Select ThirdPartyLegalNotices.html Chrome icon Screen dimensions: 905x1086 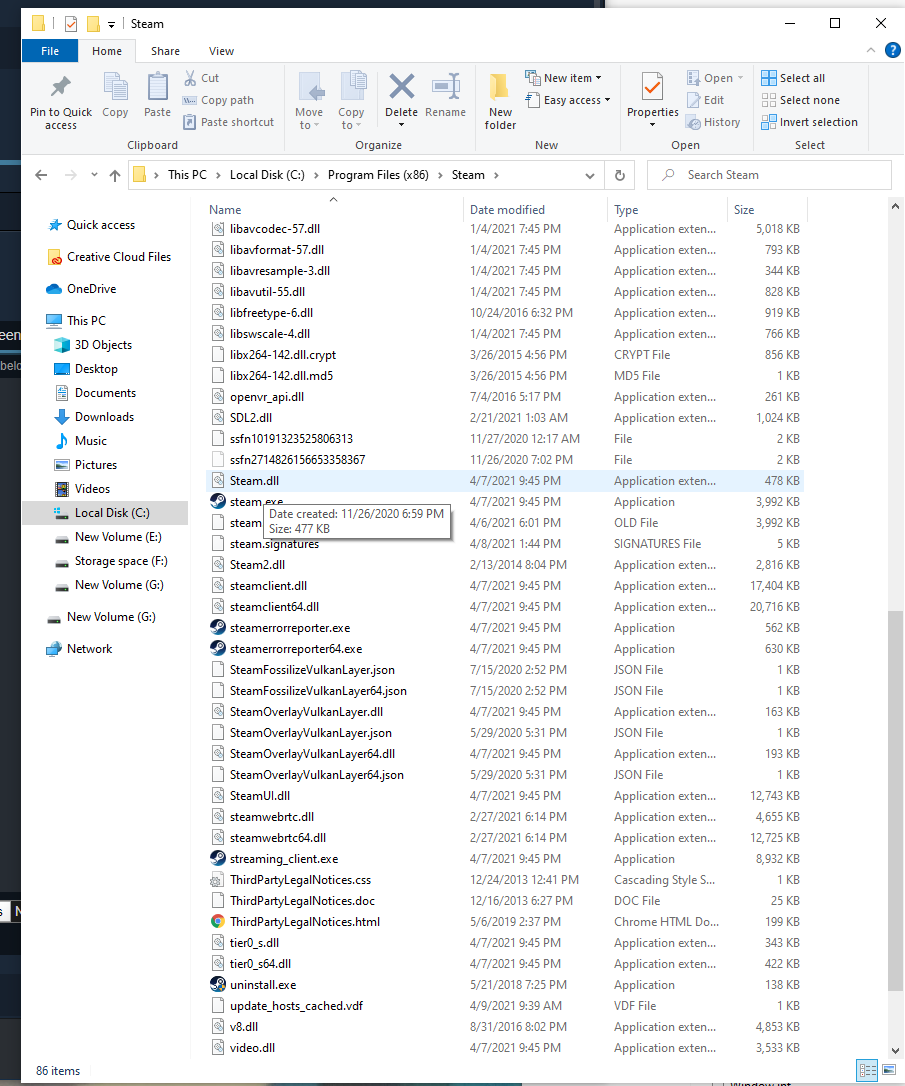217,922
